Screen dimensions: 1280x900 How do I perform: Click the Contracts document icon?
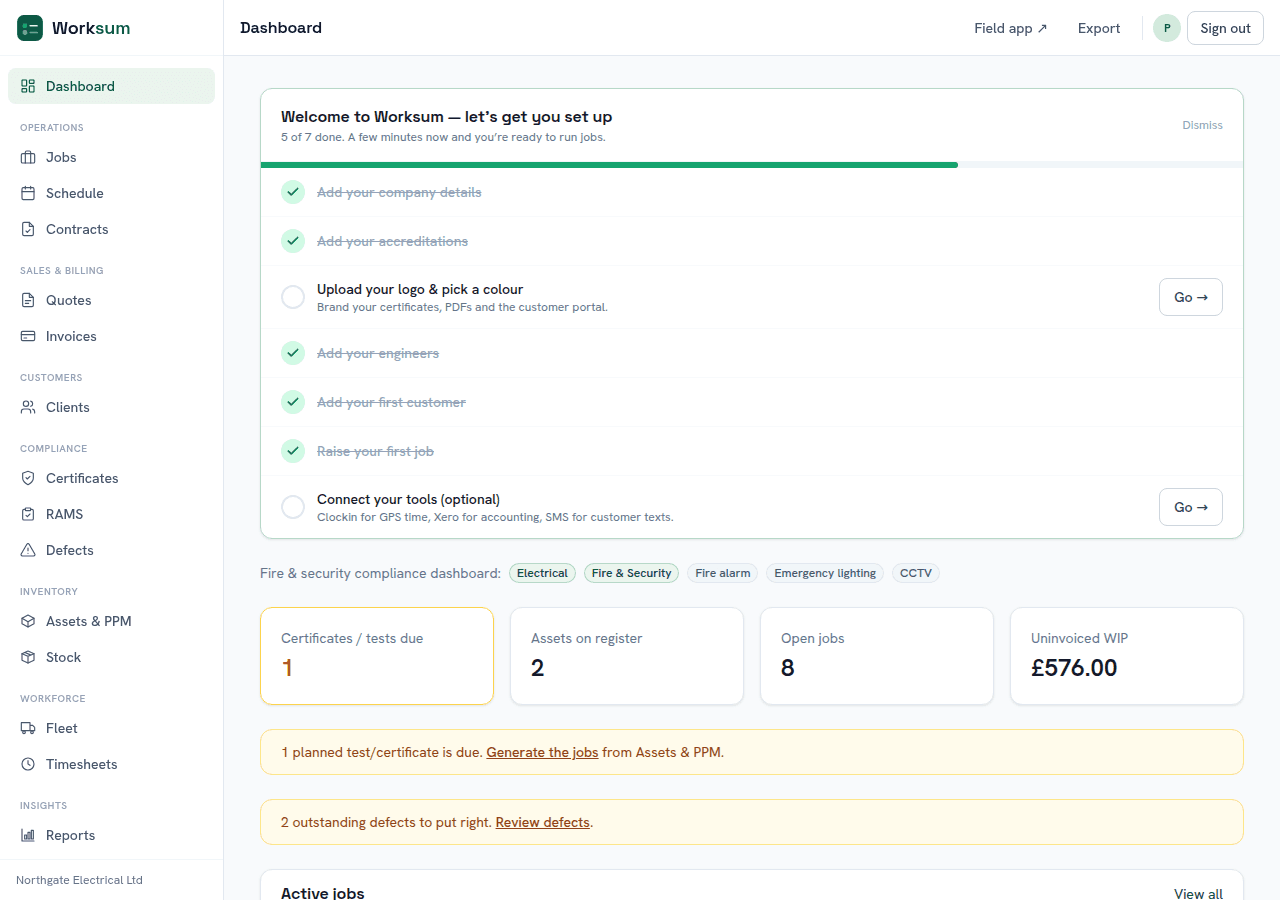(28, 229)
